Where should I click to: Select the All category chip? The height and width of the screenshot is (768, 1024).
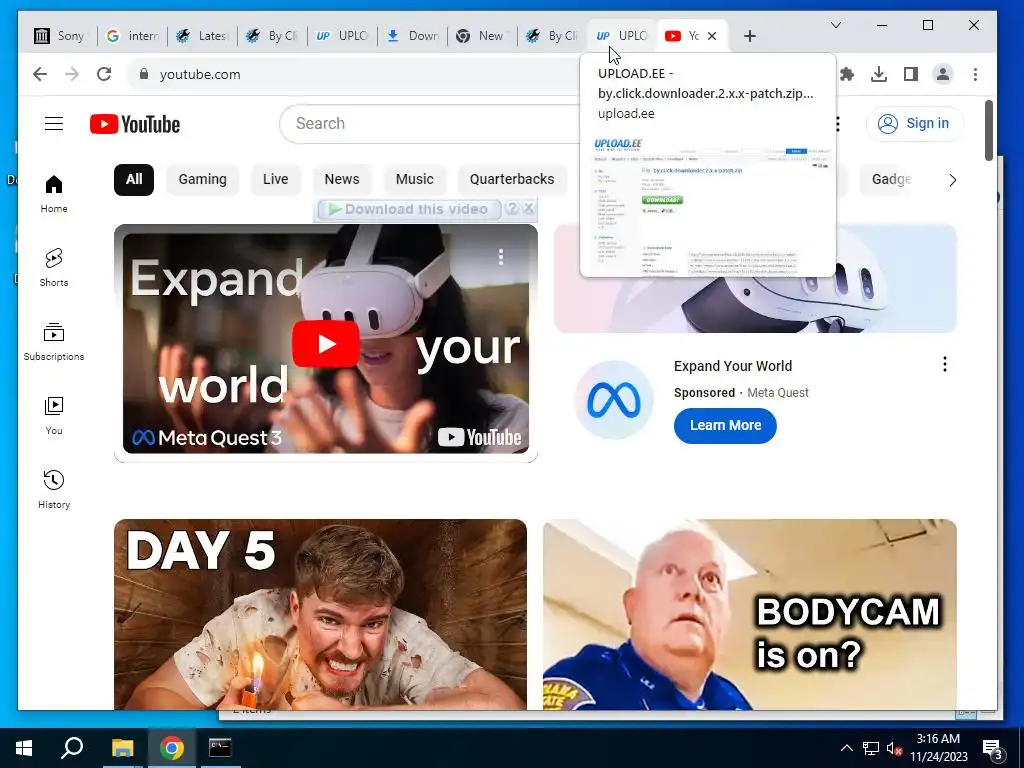pyautogui.click(x=134, y=180)
